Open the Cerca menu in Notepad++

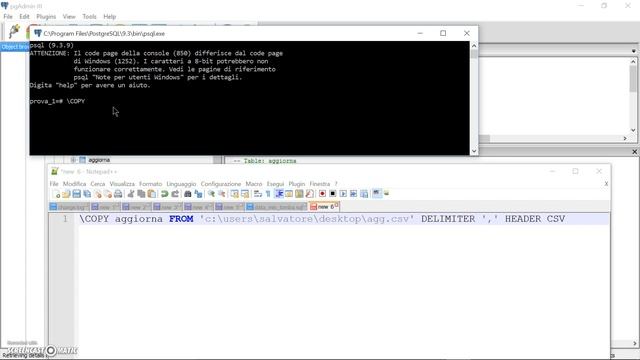(98, 184)
